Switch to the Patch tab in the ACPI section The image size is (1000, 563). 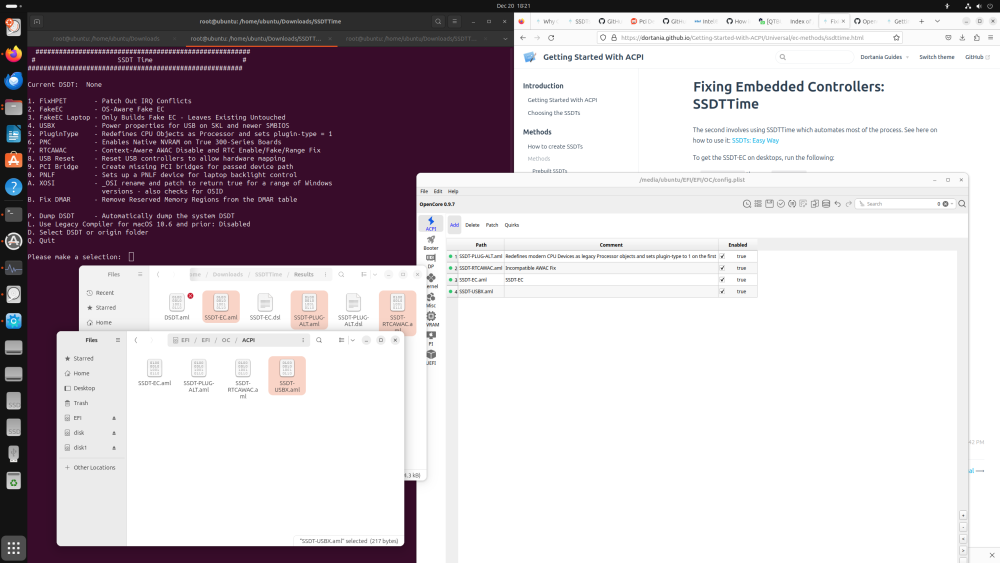pyautogui.click(x=492, y=225)
